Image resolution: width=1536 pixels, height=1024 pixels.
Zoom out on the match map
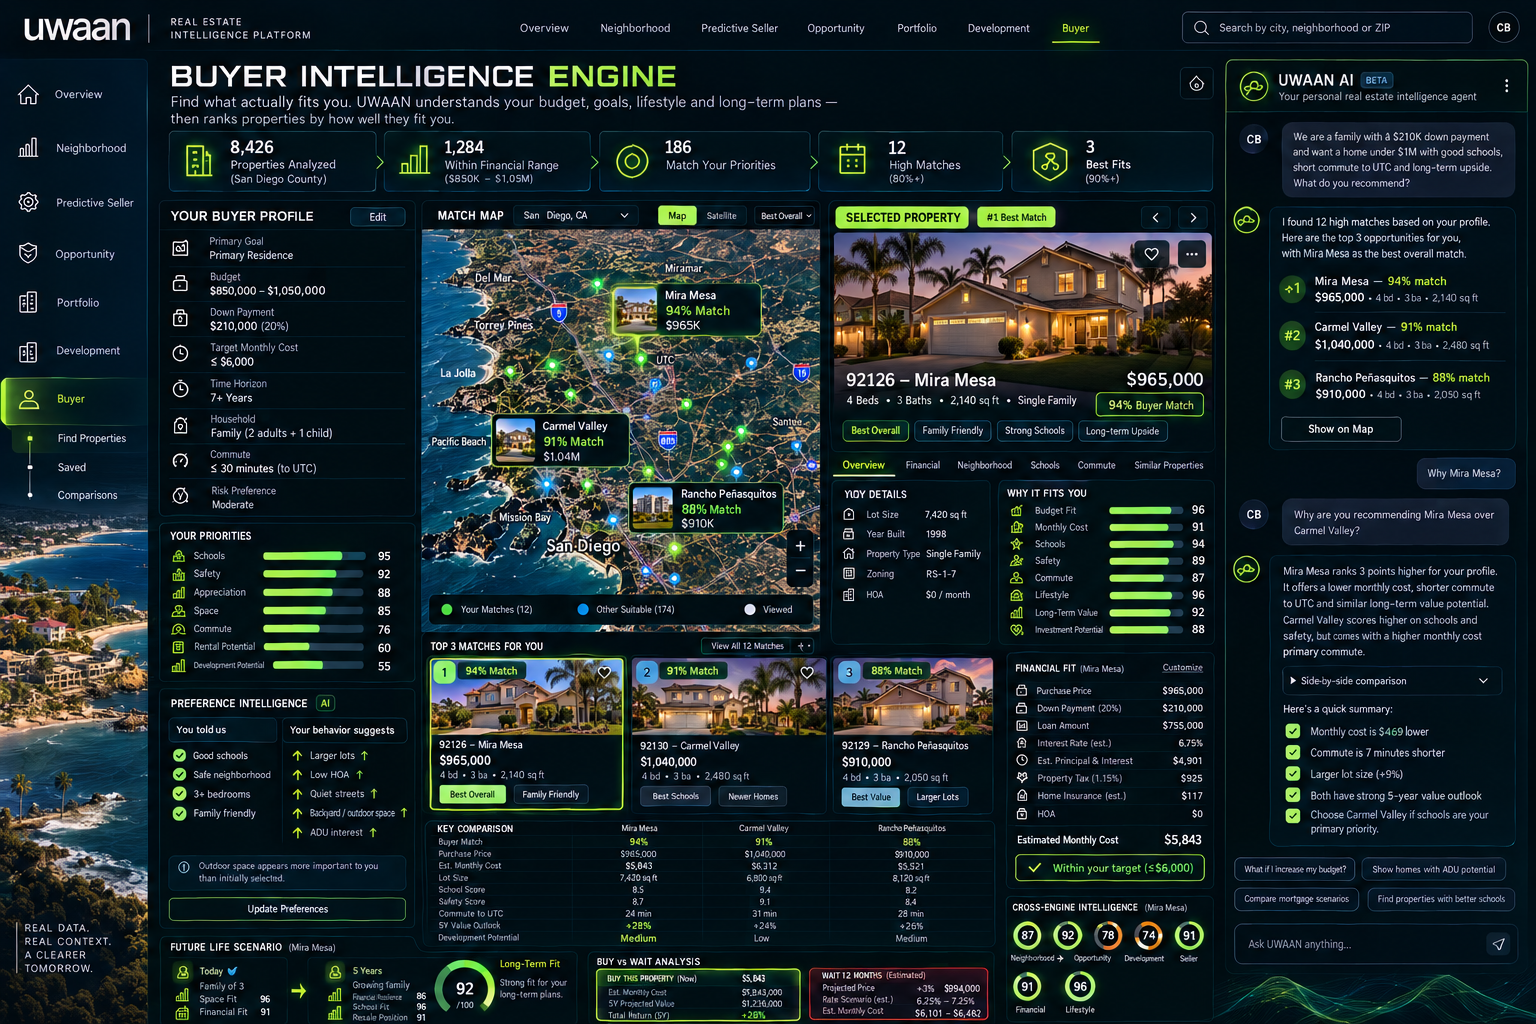[x=800, y=571]
